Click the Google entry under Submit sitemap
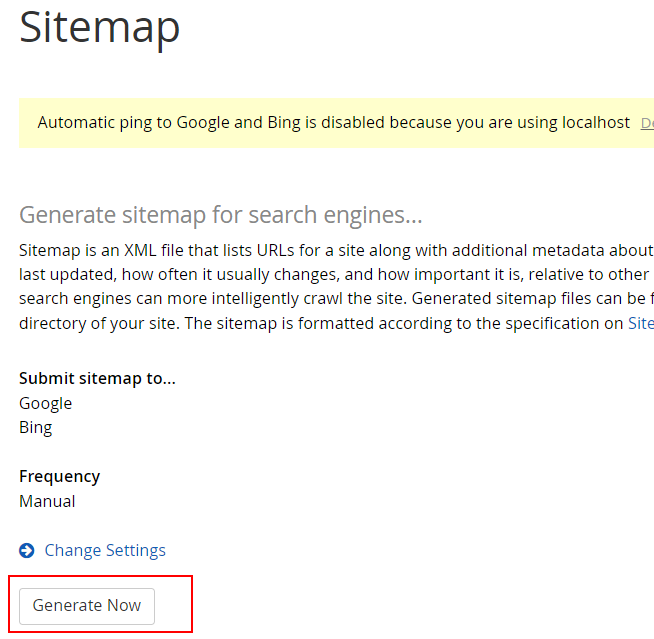This screenshot has height=639, width=654. coord(45,403)
